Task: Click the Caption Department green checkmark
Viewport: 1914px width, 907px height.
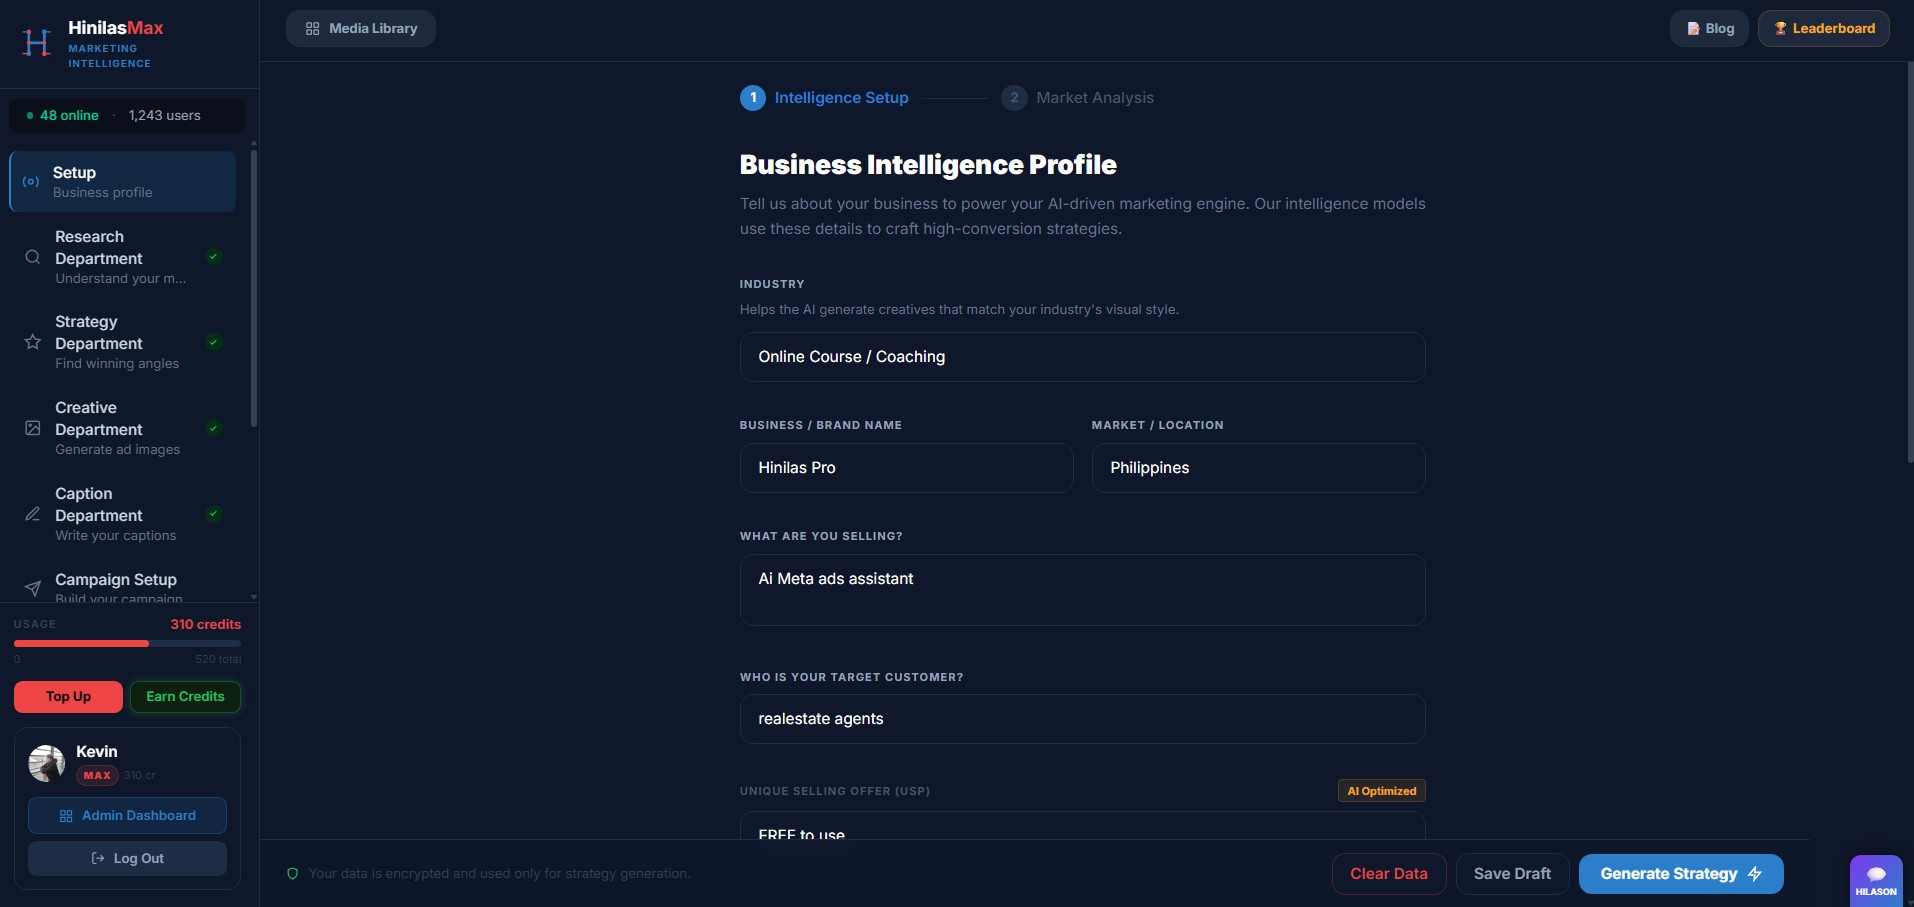Action: (x=213, y=514)
